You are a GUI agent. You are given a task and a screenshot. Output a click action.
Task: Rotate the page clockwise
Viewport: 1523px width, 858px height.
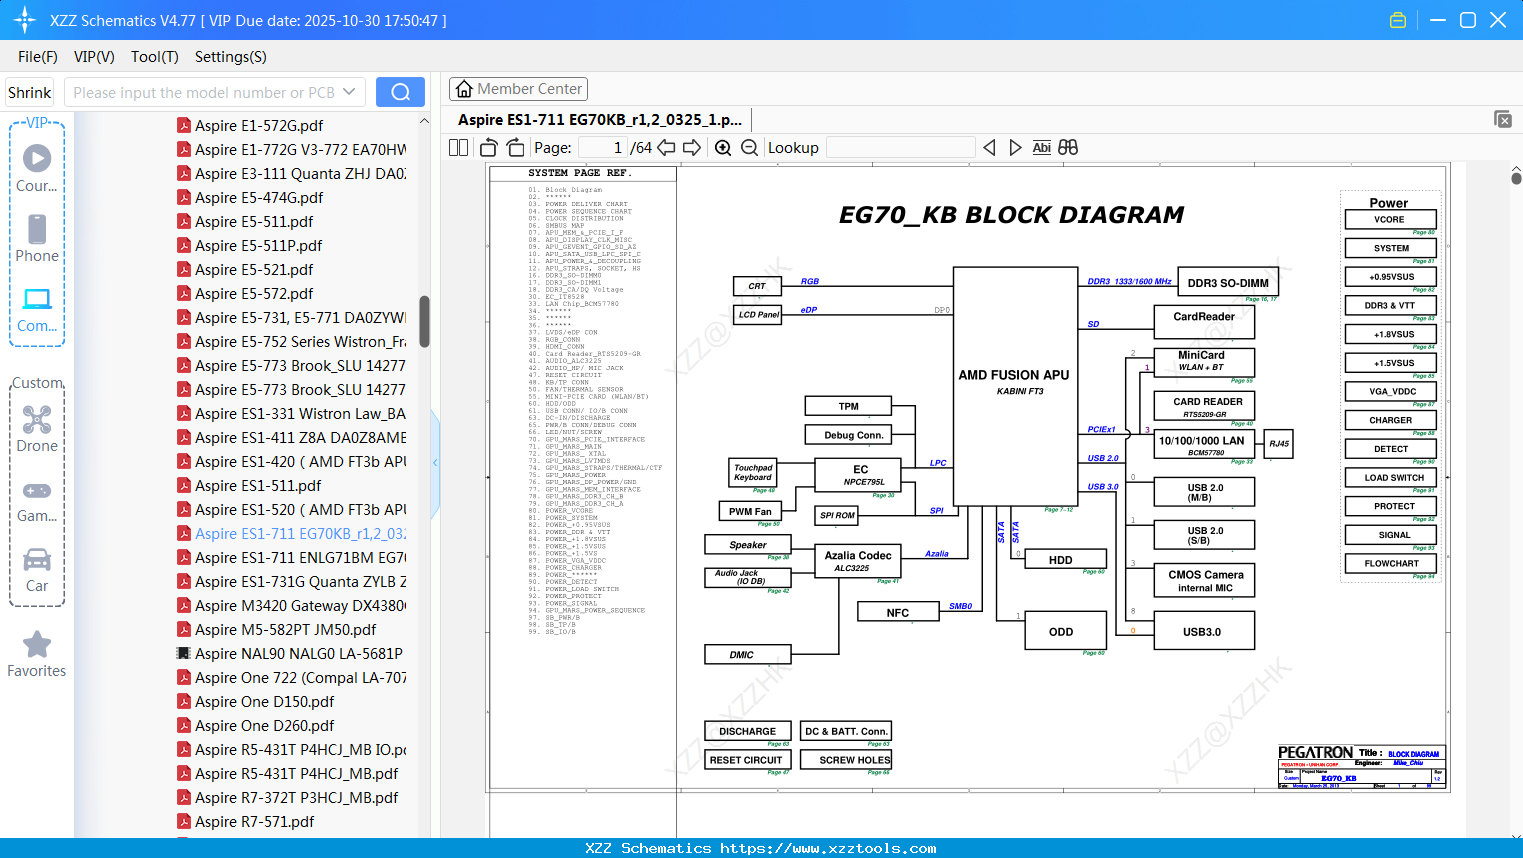(x=514, y=147)
